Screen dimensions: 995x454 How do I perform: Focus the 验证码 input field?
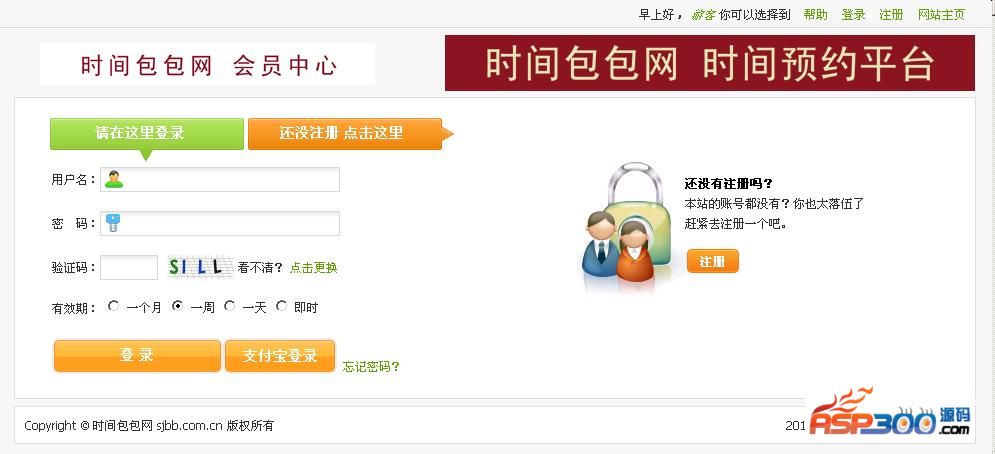[129, 267]
